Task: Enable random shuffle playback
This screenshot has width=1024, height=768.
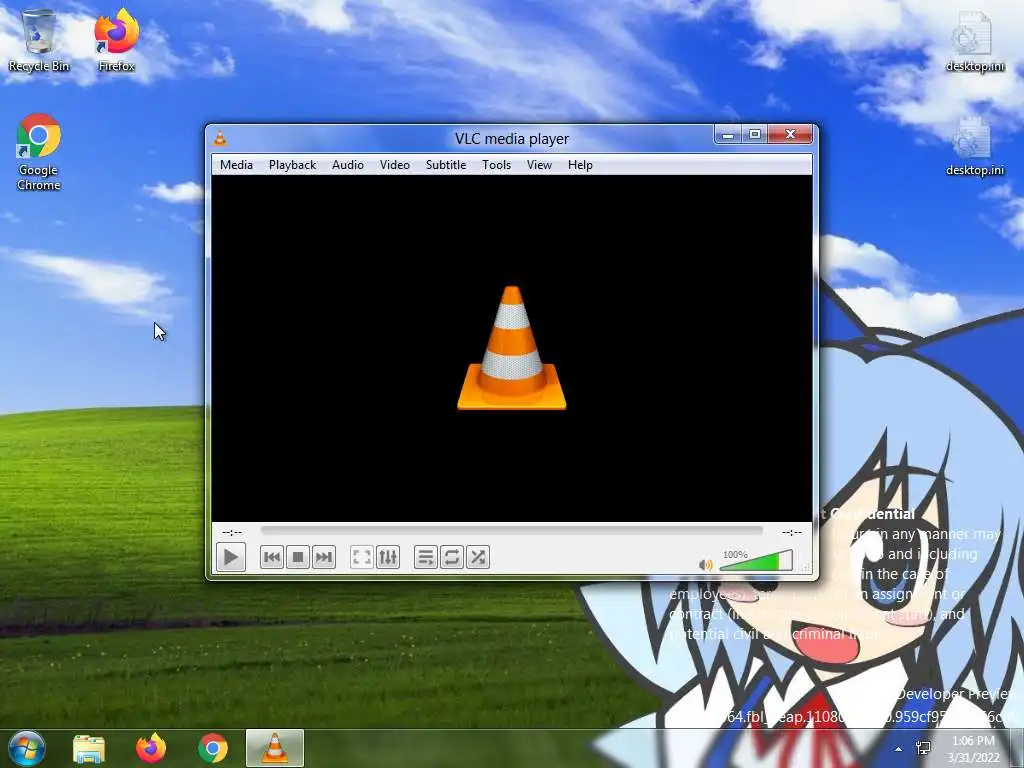Action: tap(478, 557)
